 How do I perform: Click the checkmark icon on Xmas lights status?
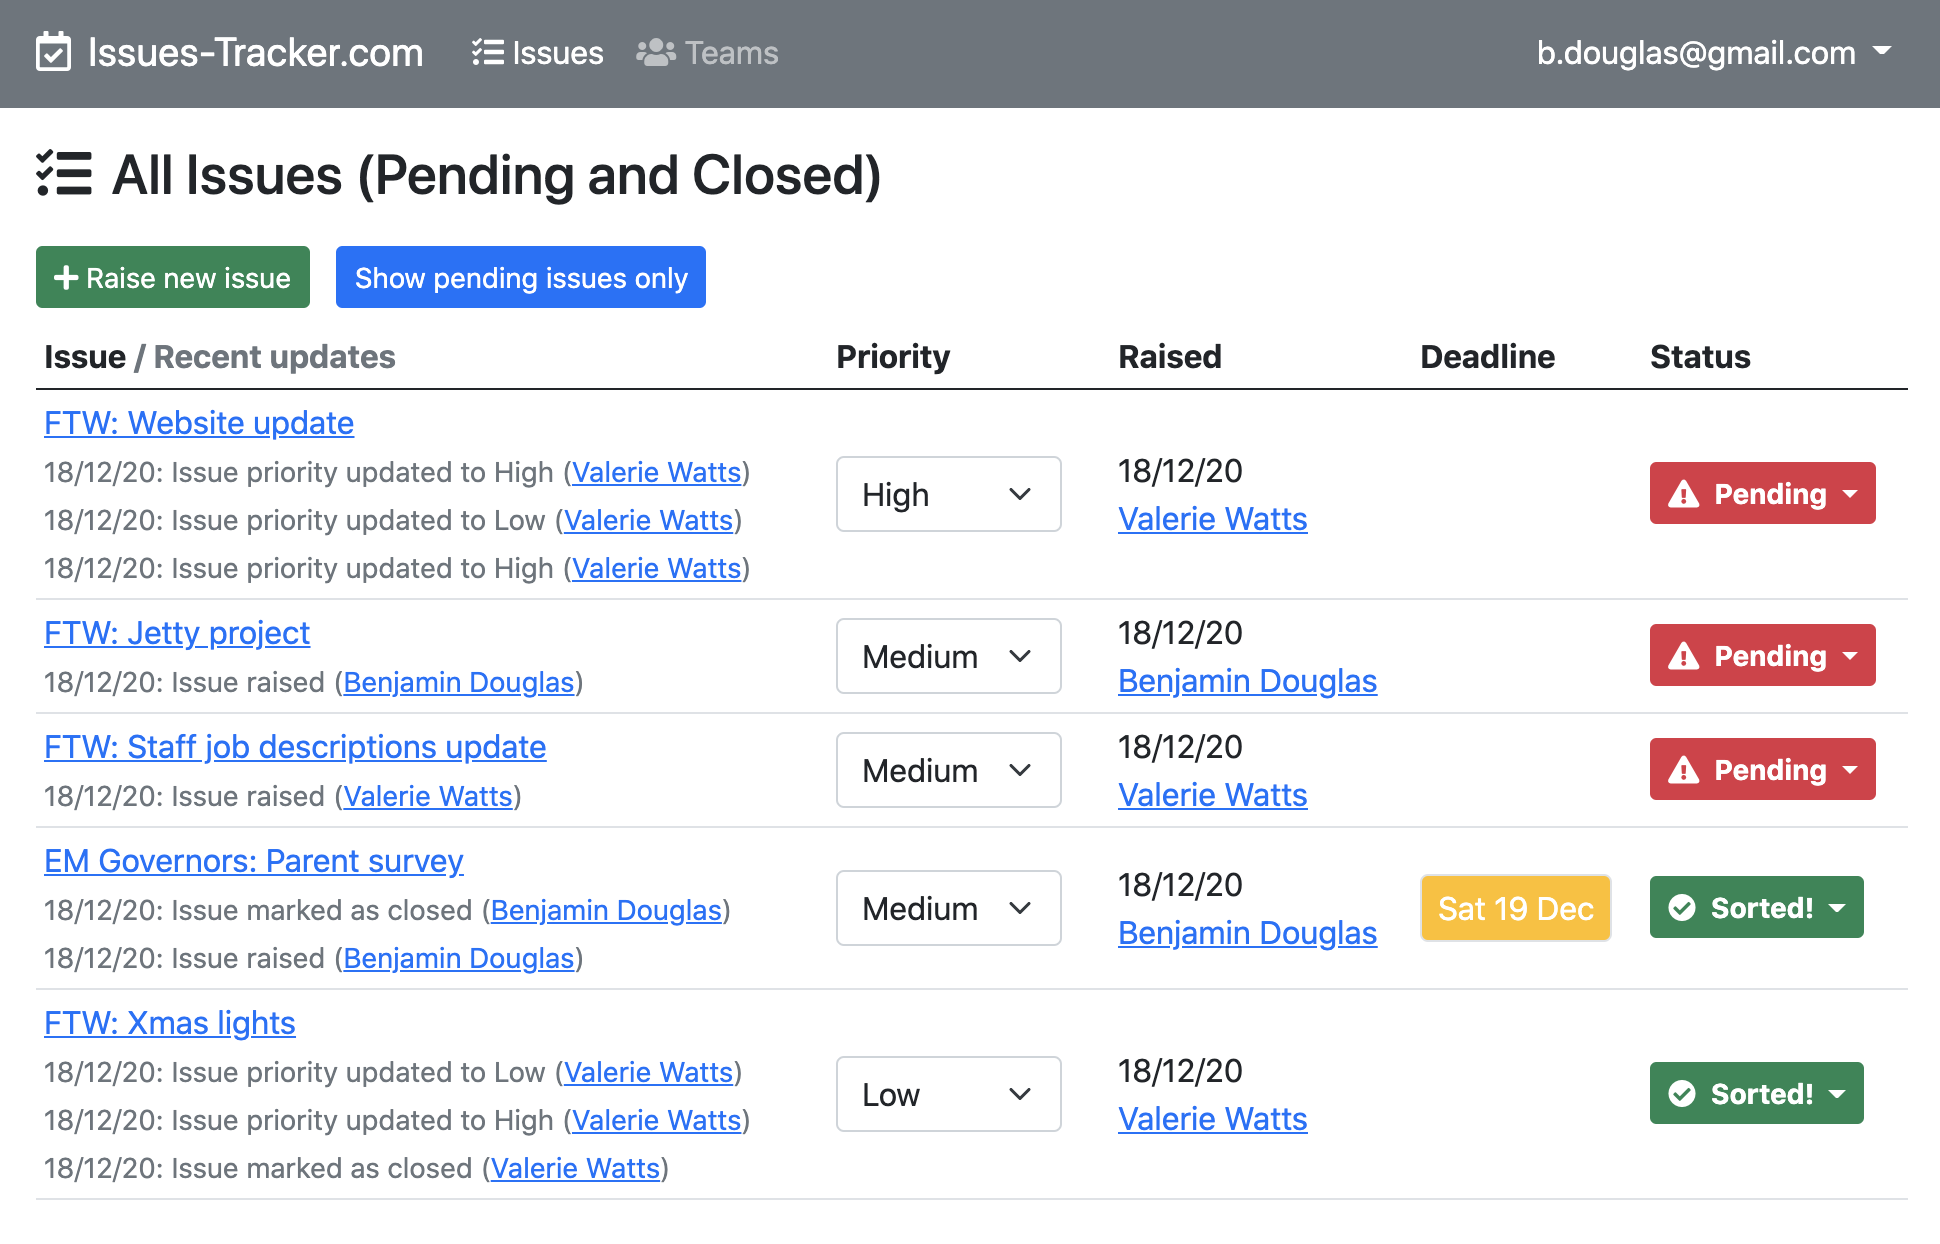coord(1682,1094)
